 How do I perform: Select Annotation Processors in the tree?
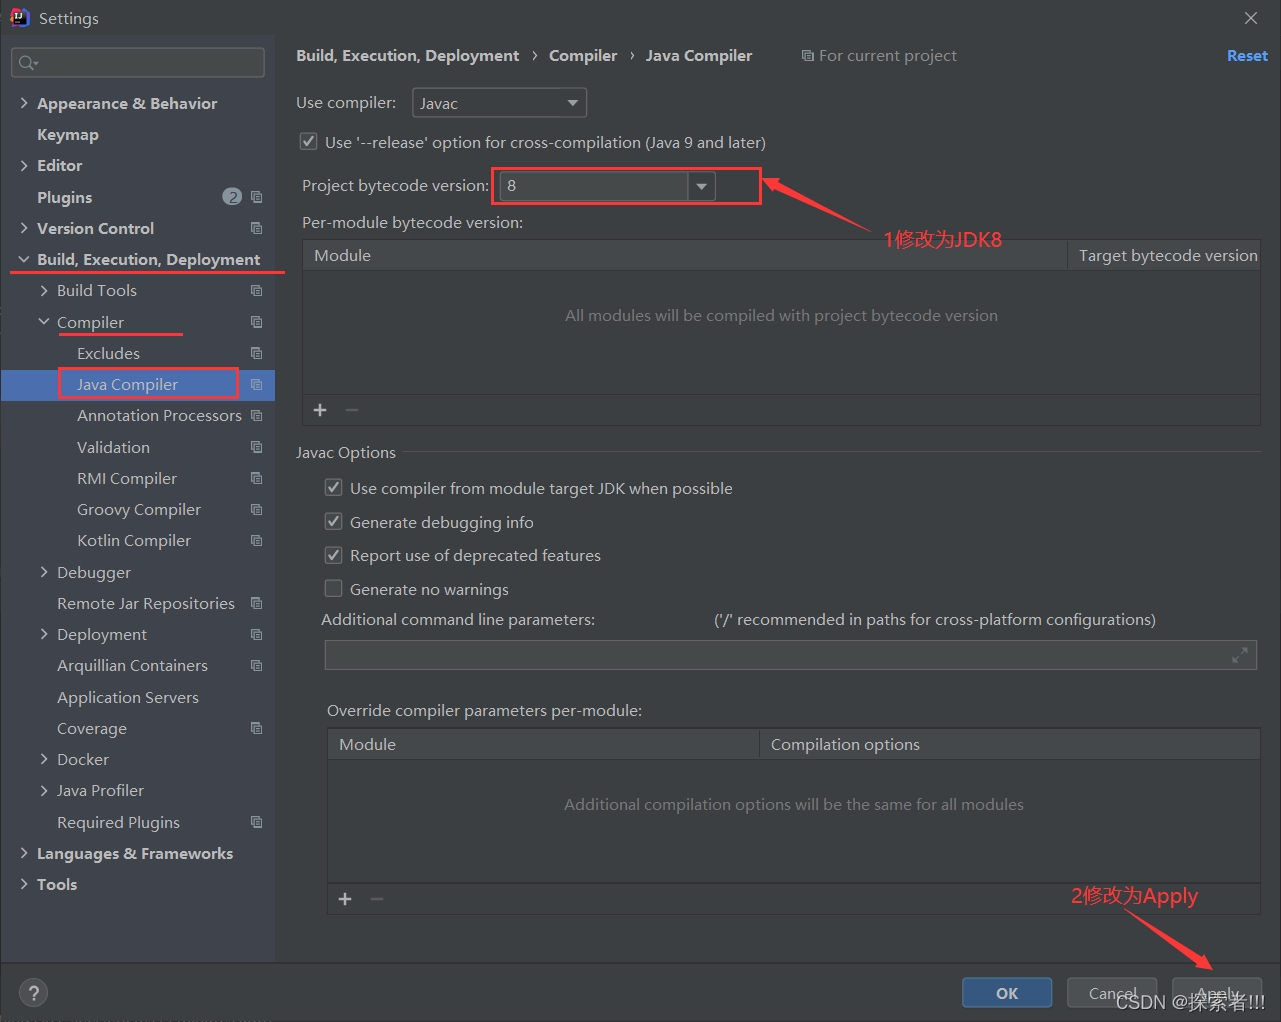tap(159, 415)
